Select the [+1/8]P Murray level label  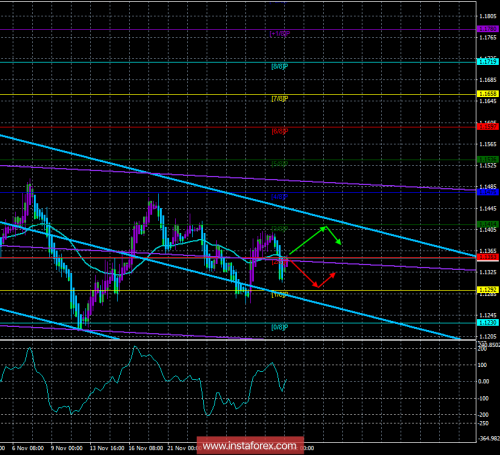pyautogui.click(x=280, y=34)
